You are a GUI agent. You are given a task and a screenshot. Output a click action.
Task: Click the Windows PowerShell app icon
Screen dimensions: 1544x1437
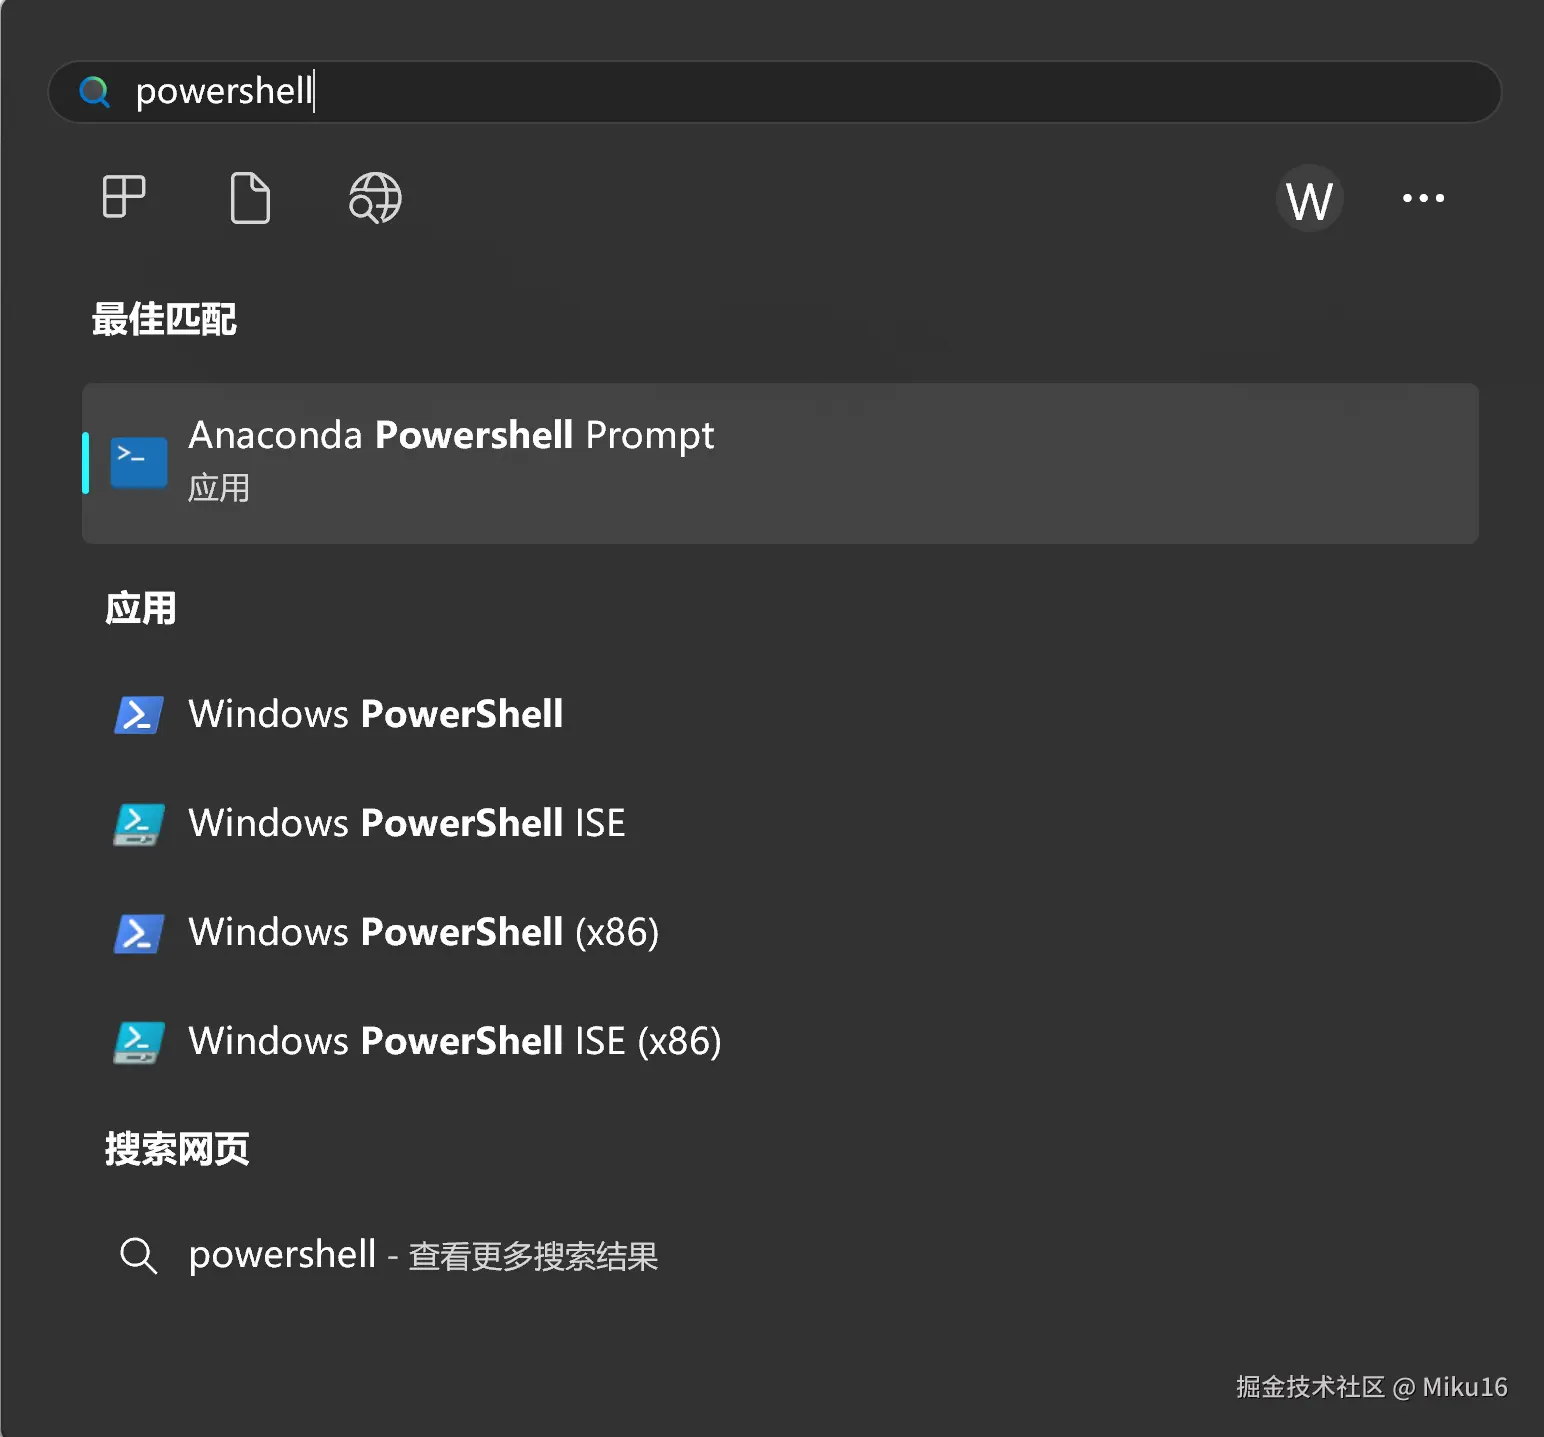pos(138,715)
